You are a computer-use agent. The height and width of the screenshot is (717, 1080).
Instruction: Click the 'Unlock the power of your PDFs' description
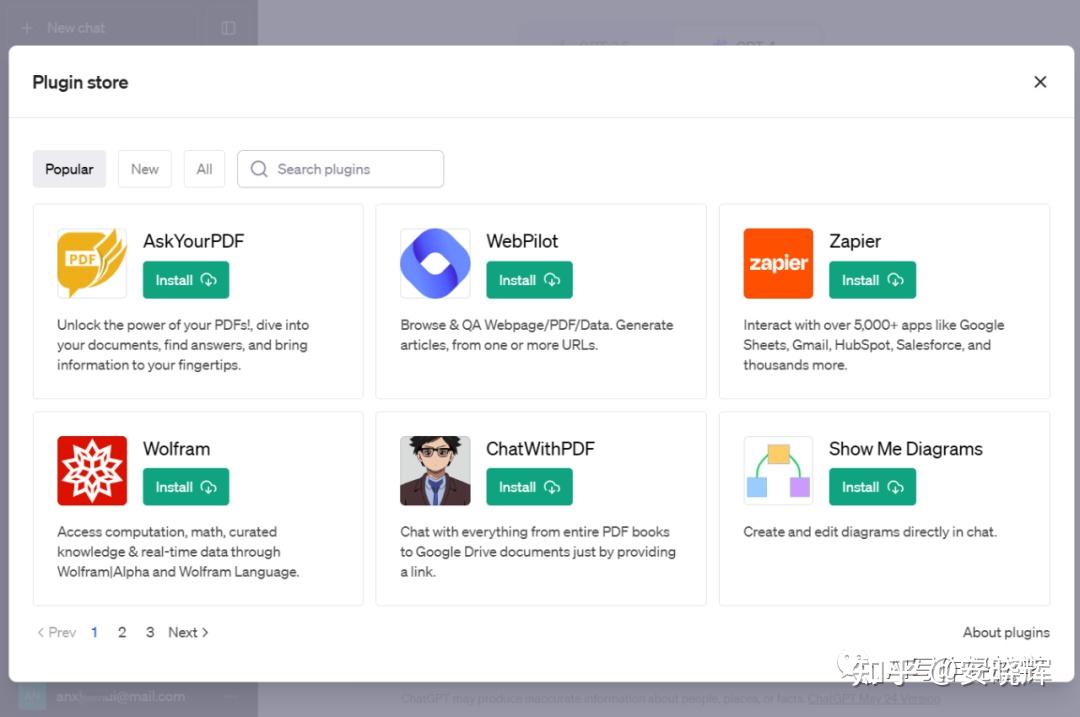pyautogui.click(x=183, y=344)
